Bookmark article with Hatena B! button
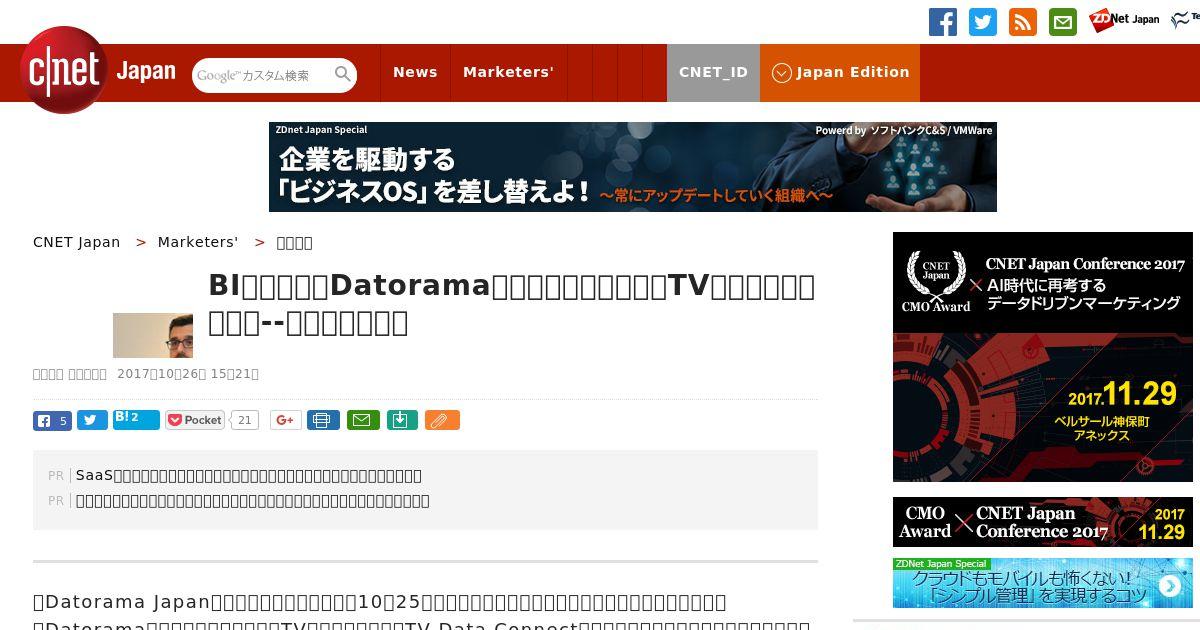 tap(136, 420)
